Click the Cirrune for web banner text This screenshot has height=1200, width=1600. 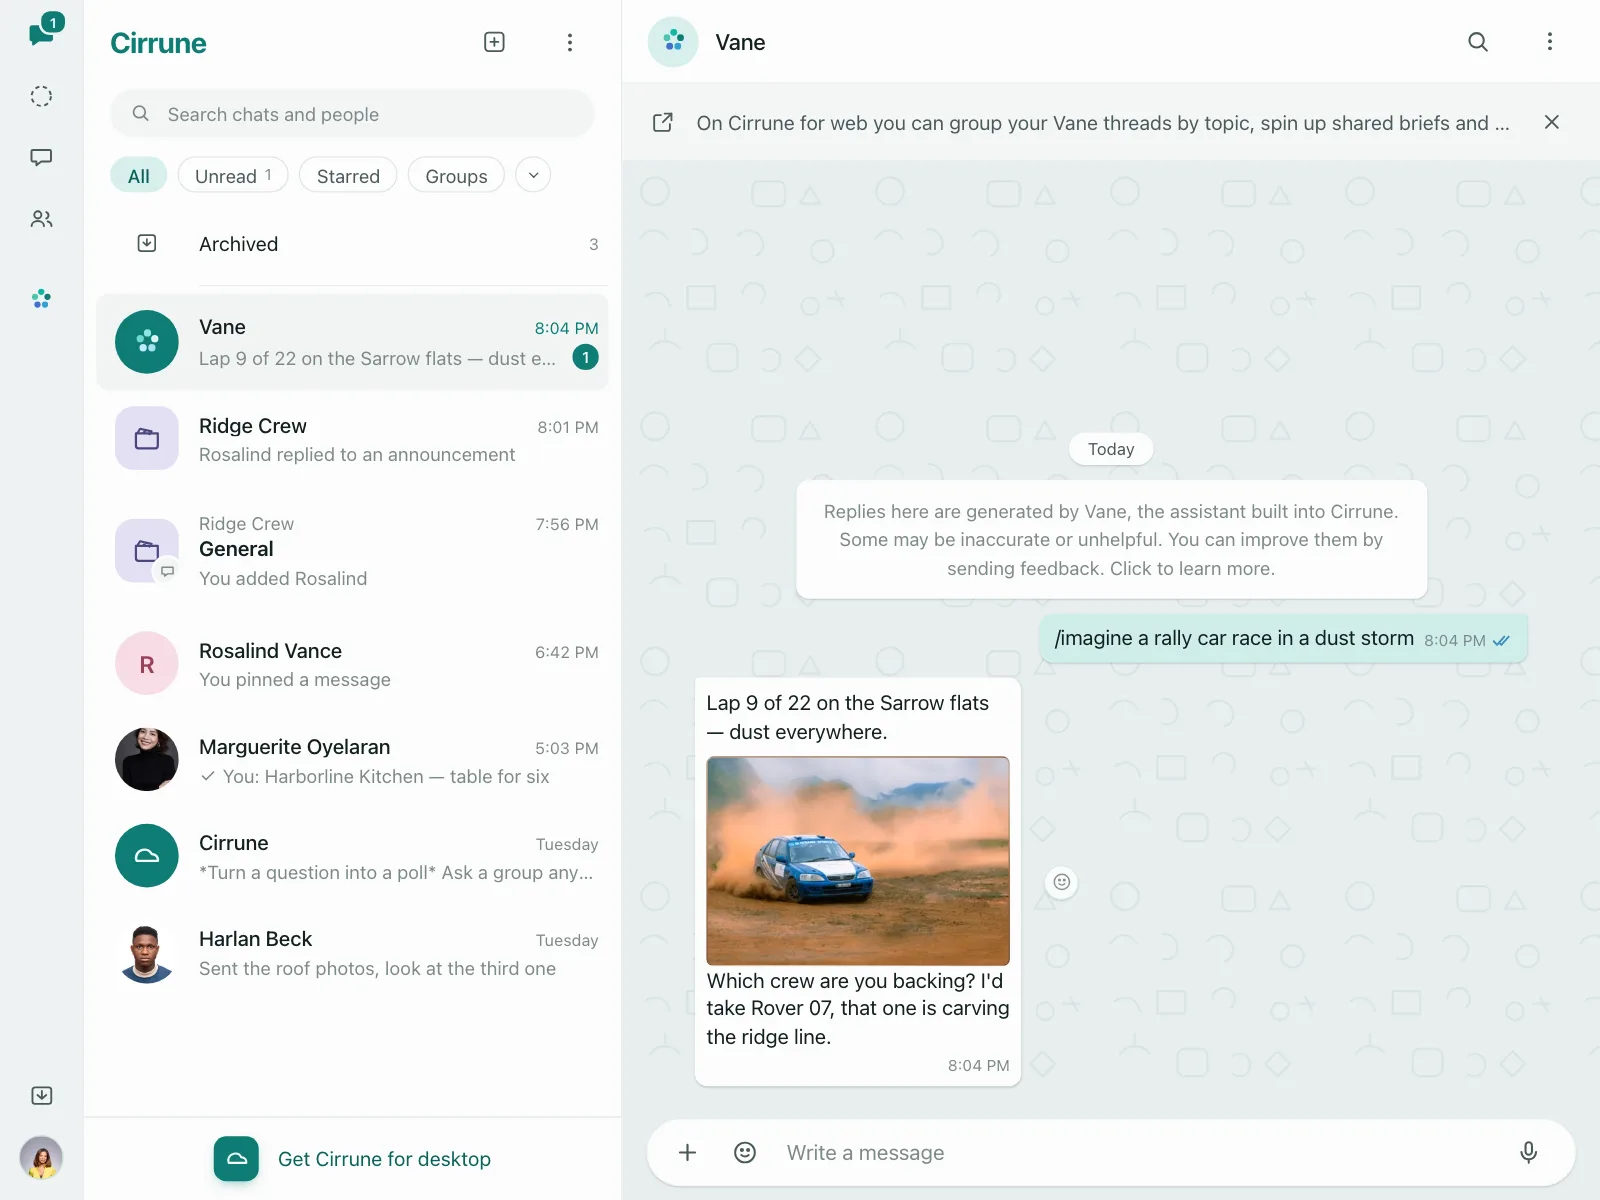(1103, 123)
